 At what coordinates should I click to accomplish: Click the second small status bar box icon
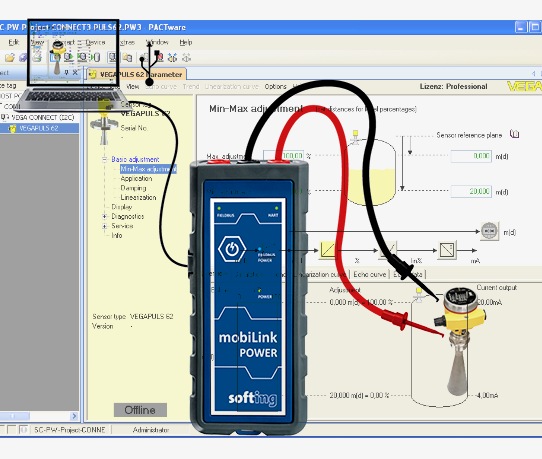coord(23,430)
